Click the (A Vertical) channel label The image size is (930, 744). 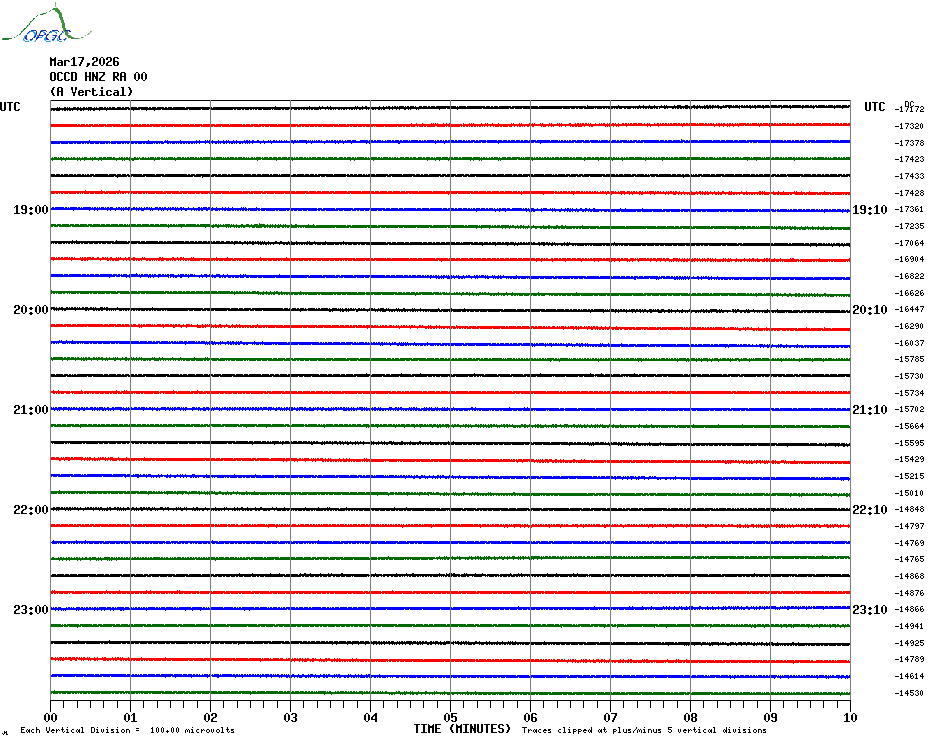[91, 92]
